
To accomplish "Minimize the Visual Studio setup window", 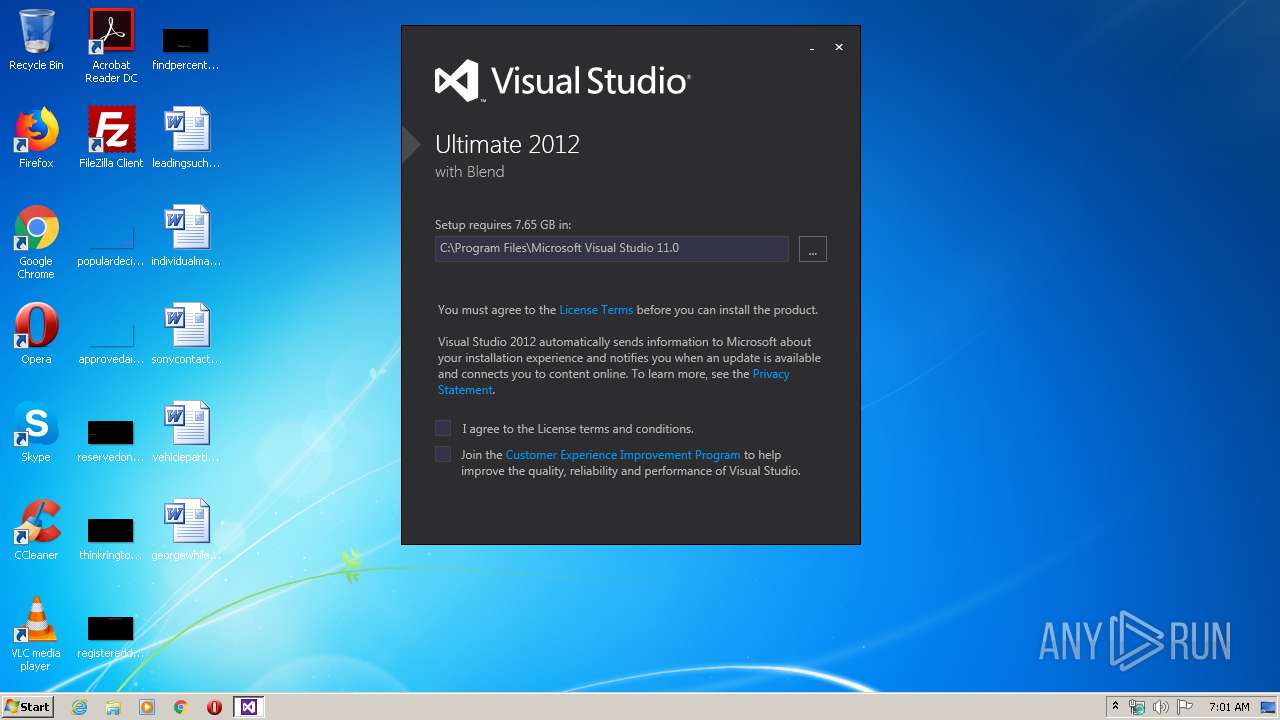I will pos(812,48).
